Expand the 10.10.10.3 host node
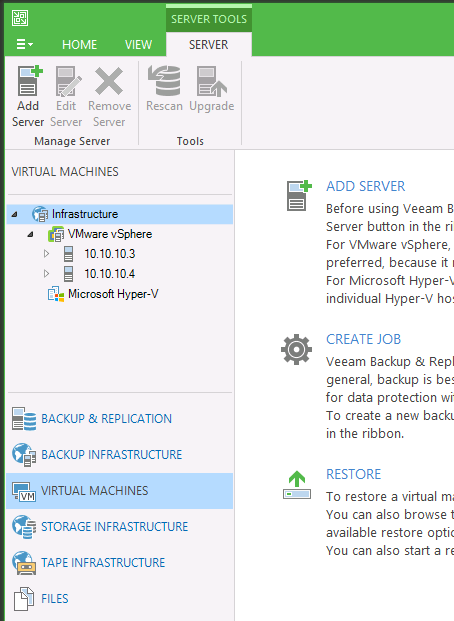Viewport: 454px width, 621px height. point(46,253)
